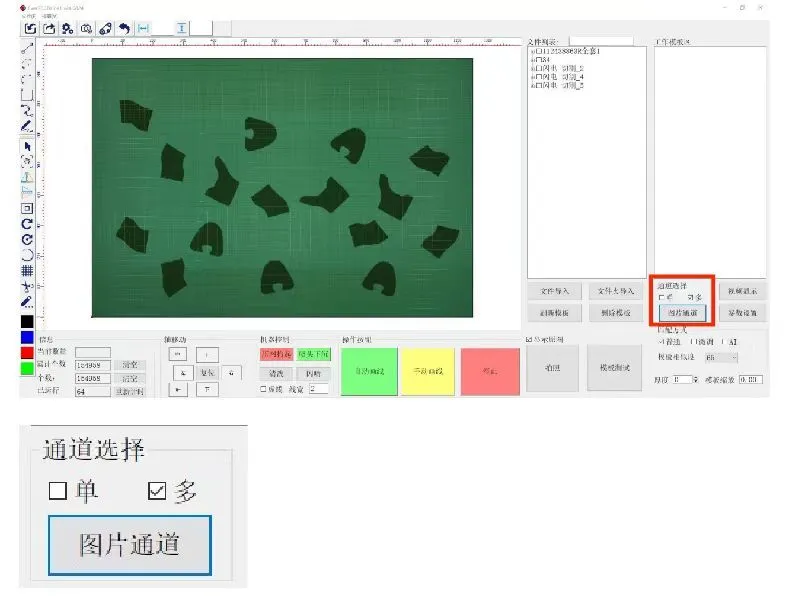Click the conveyor belt toolbar icon
Screen dimensions: 790x596
105,29
